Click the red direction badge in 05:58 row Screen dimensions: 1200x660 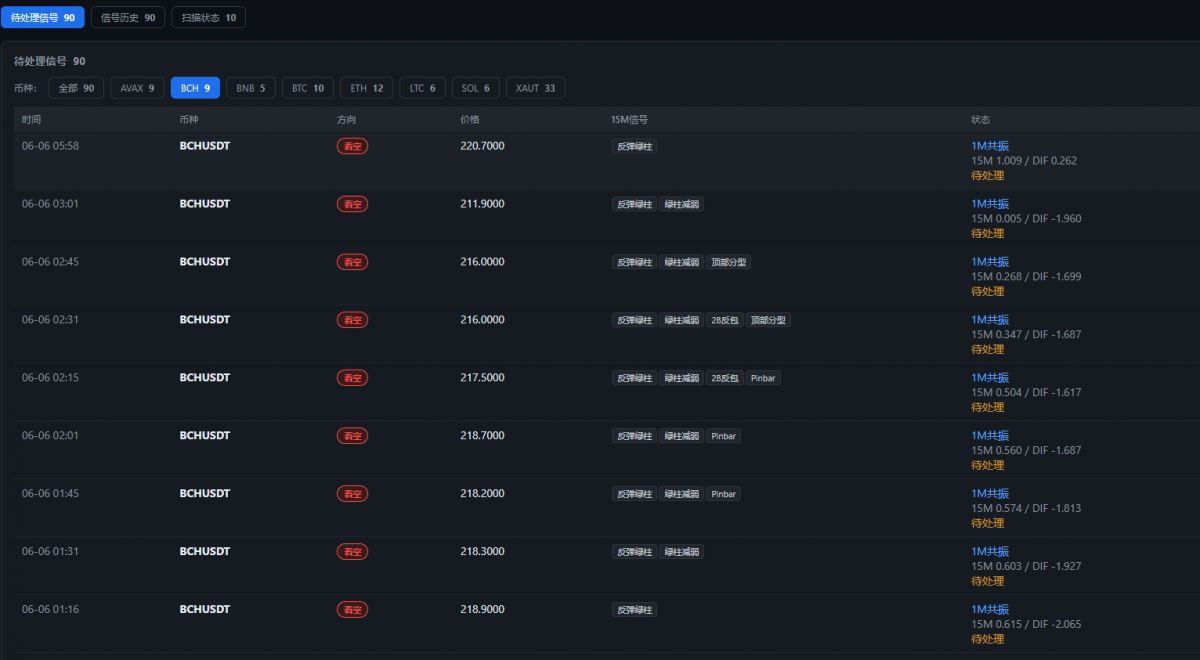tap(353, 146)
